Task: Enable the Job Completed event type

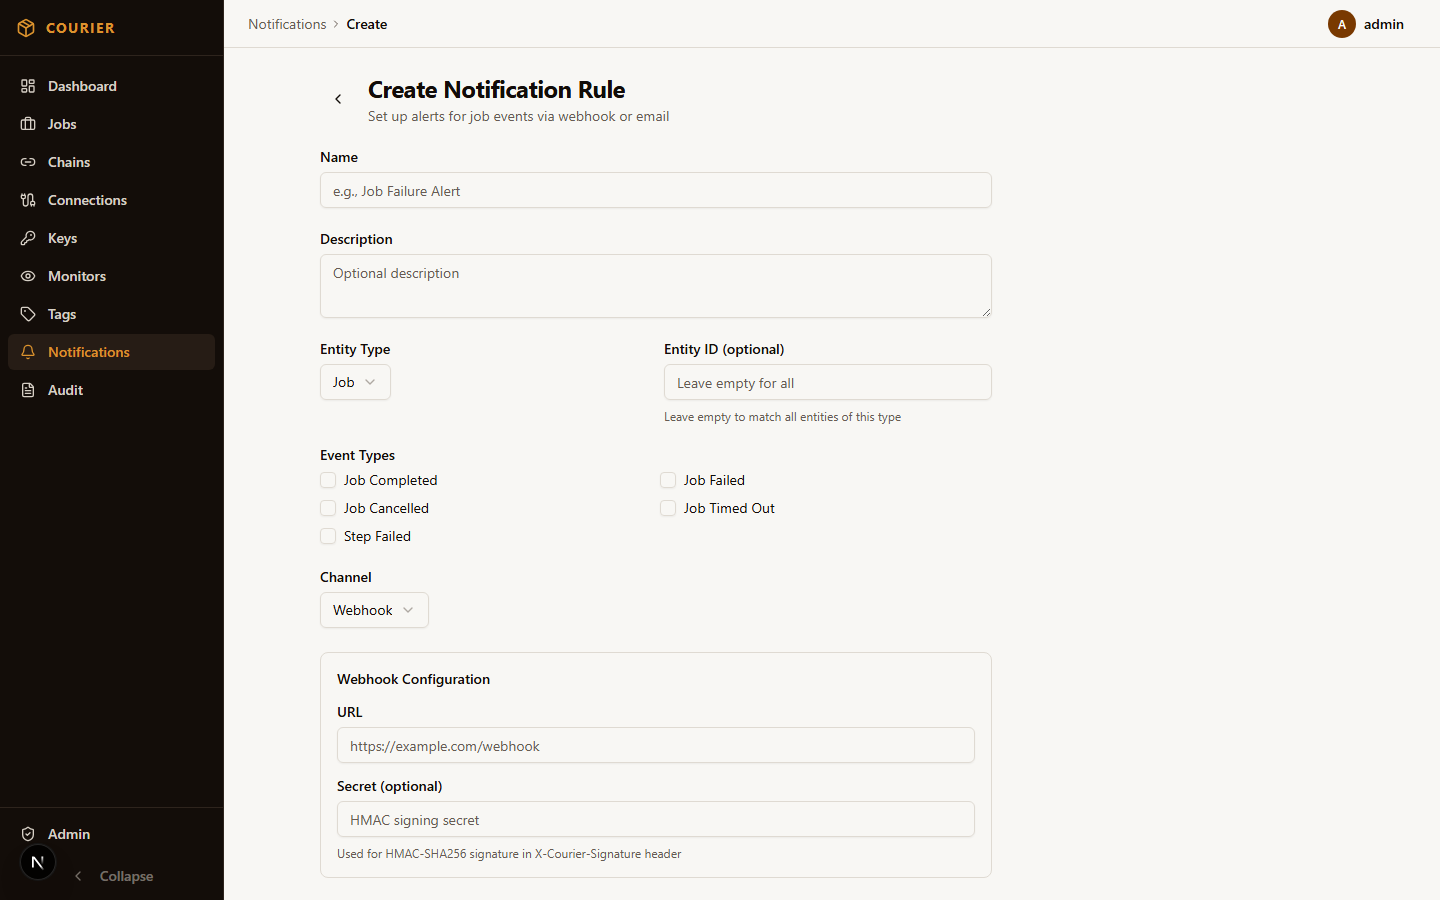Action: pyautogui.click(x=327, y=480)
